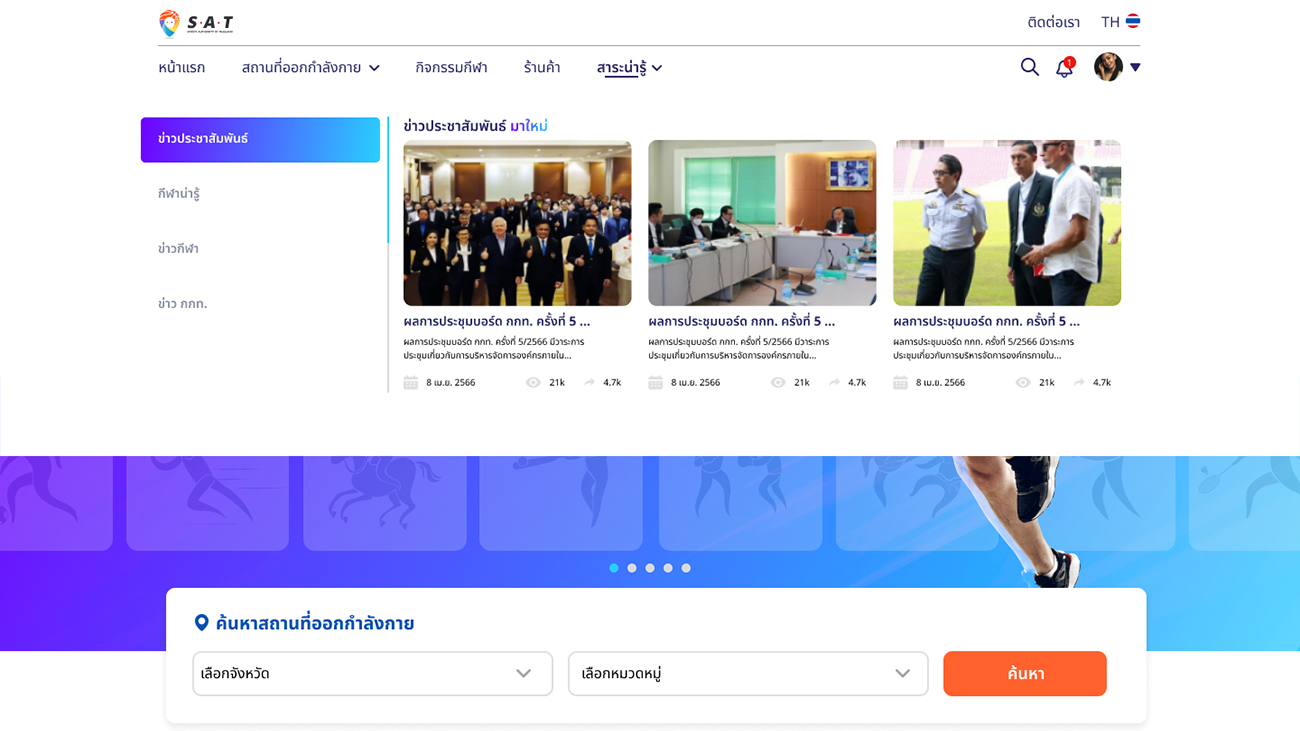Open the กิจกรรมกีฬา menu item

pyautogui.click(x=451, y=68)
